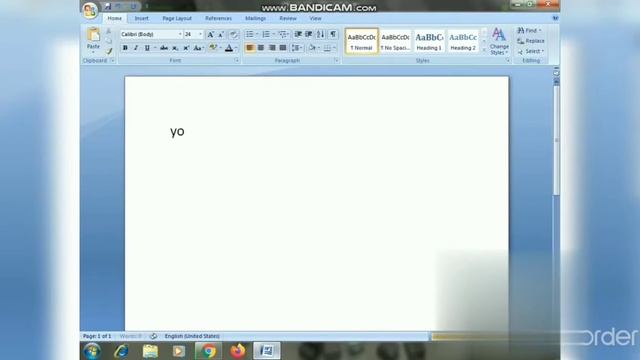Save the document from the Quick Access toolbar
Image resolution: width=640 pixels, height=360 pixels.
(x=108, y=7)
